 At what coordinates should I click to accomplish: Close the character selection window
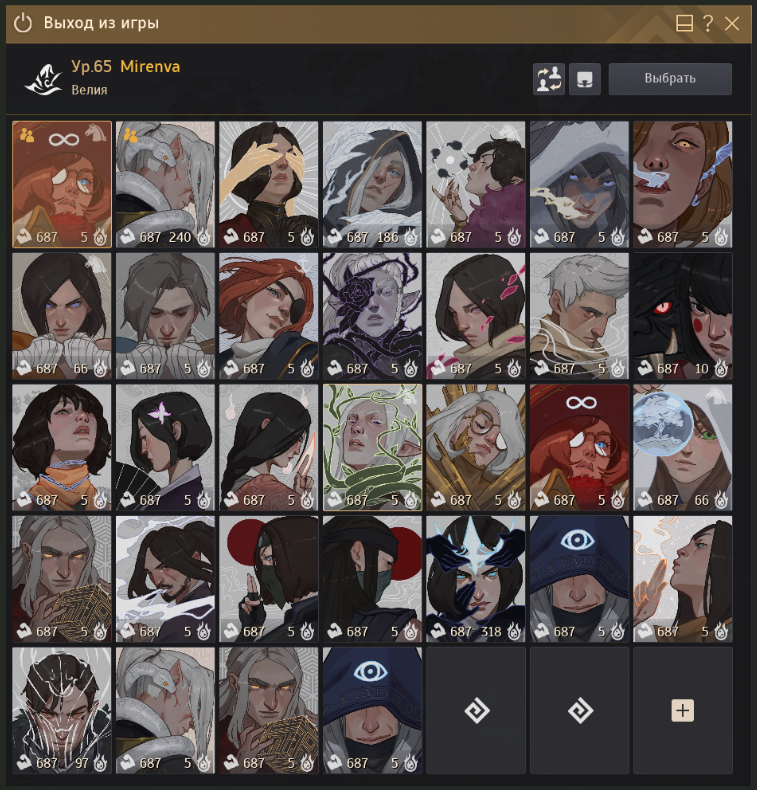tap(732, 23)
